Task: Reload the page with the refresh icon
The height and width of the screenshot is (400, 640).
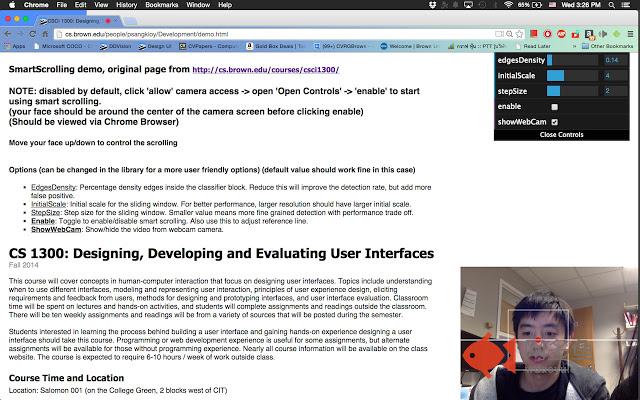Action: pos(33,34)
